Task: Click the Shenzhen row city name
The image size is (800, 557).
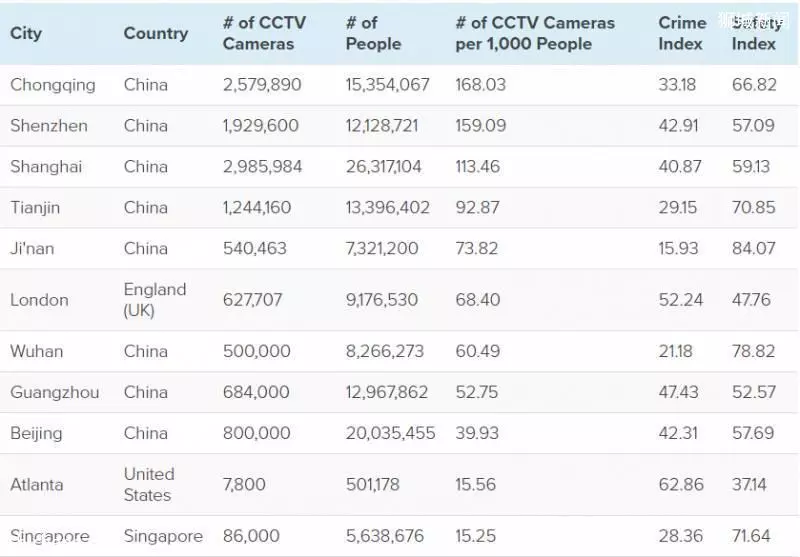Action: pos(49,125)
